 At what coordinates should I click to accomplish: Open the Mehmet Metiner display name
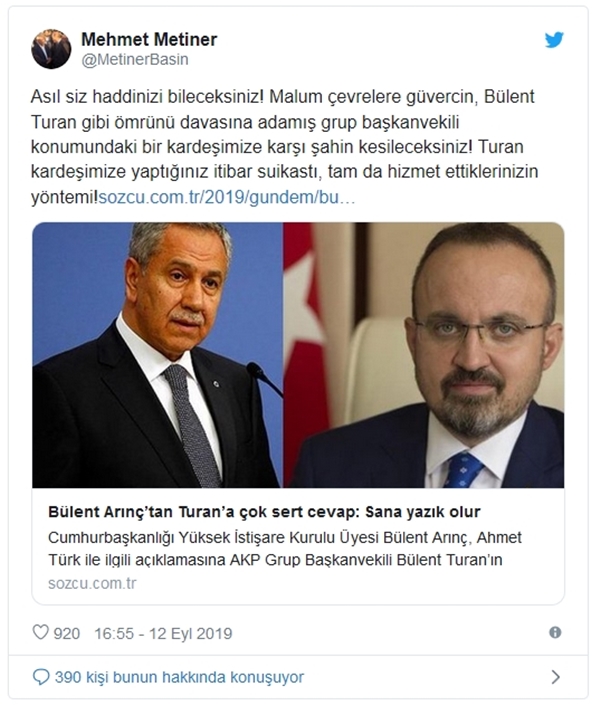pos(149,40)
